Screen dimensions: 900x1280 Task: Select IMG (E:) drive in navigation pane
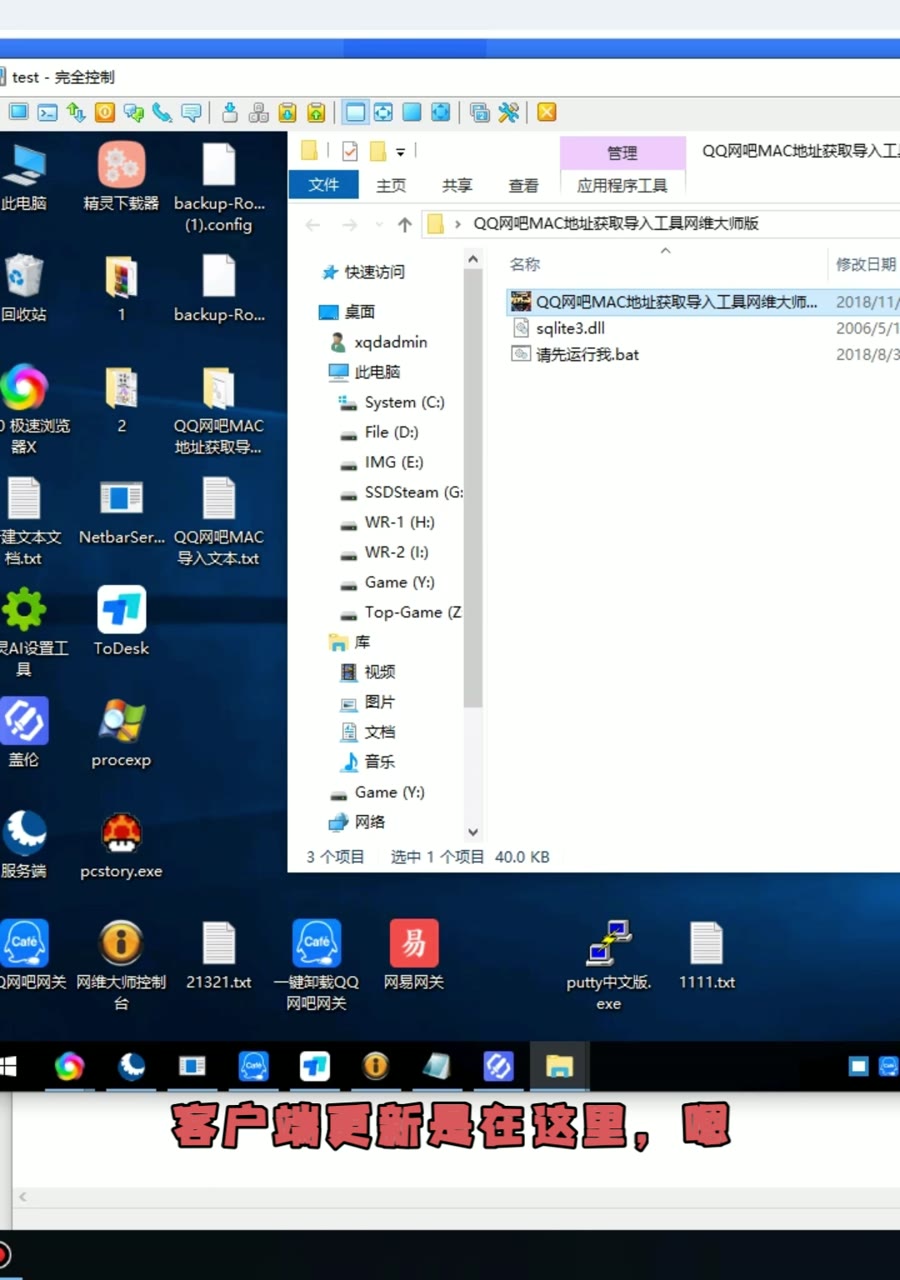[x=393, y=462]
